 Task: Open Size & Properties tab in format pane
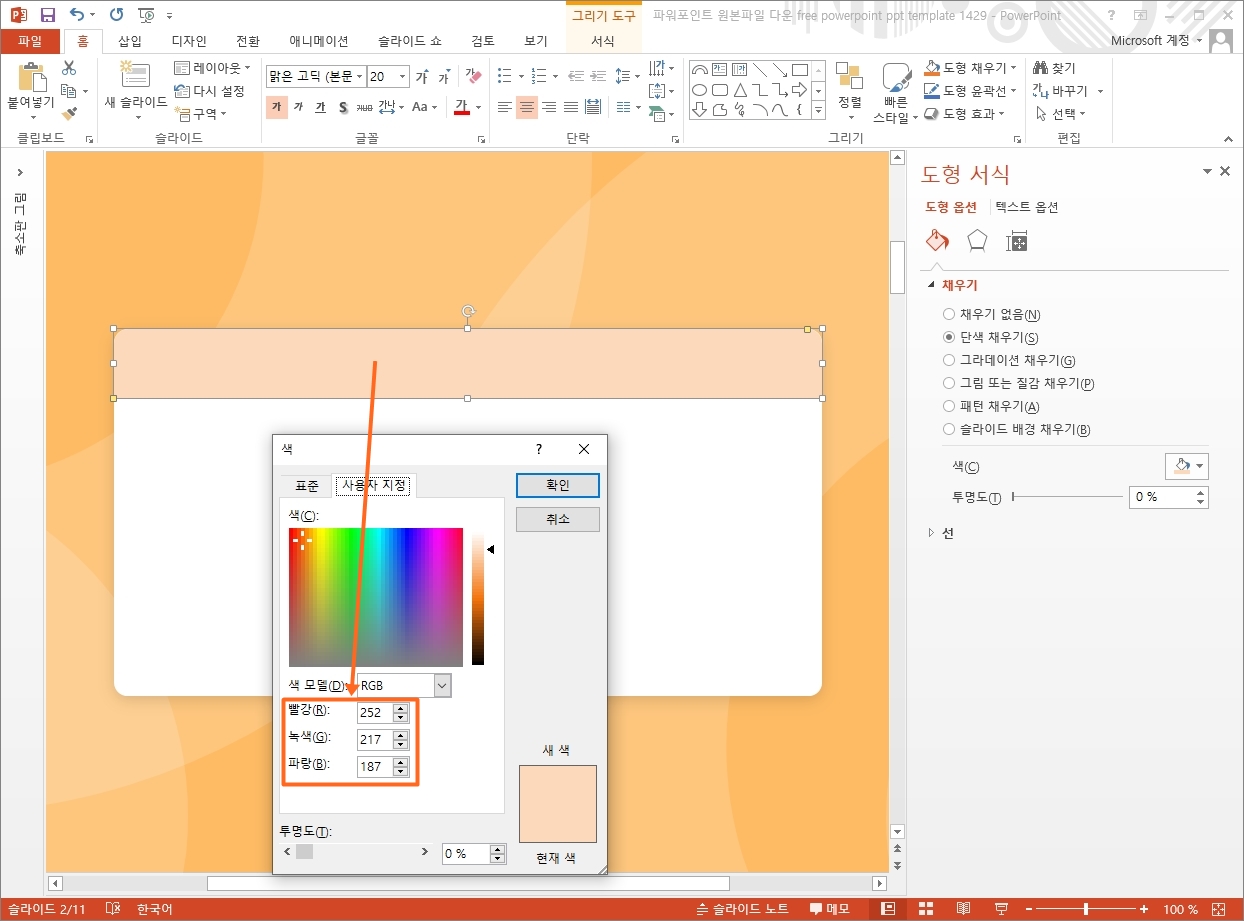click(x=1017, y=241)
